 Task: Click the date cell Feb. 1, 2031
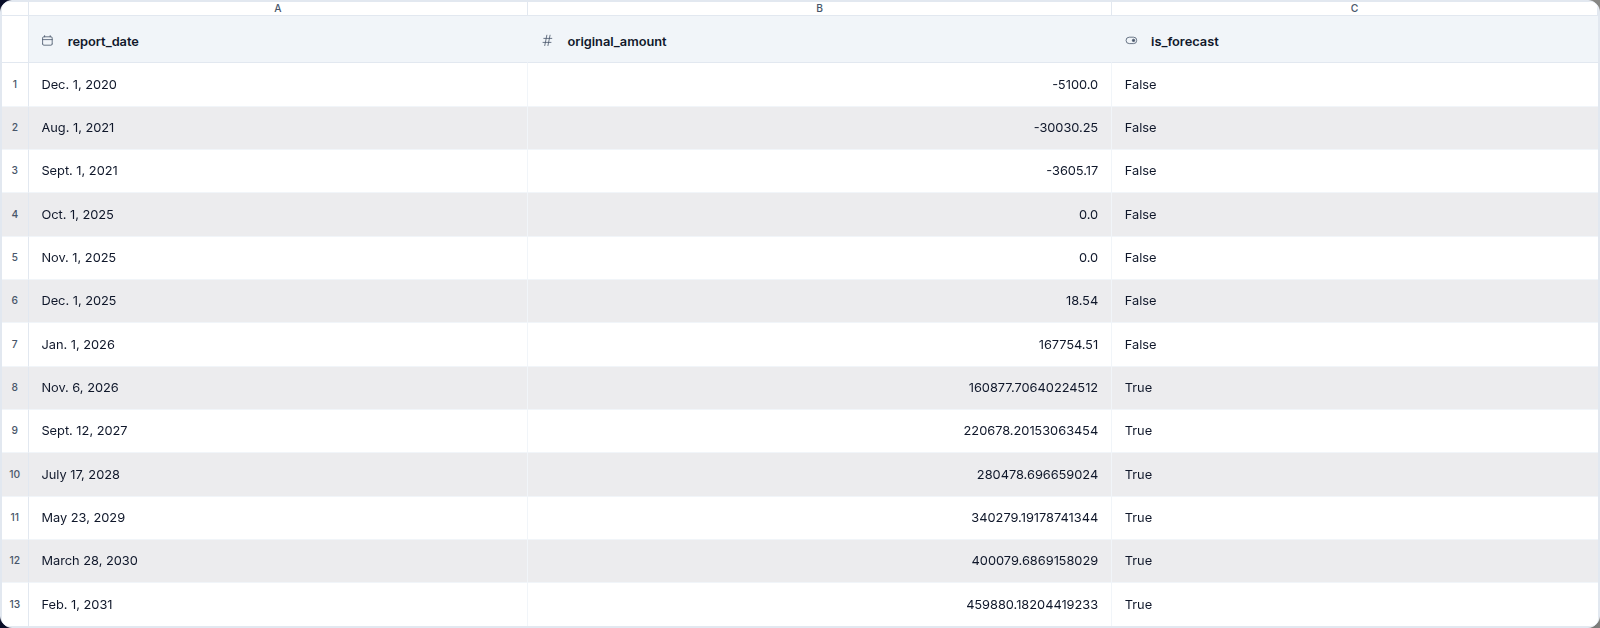(x=278, y=605)
